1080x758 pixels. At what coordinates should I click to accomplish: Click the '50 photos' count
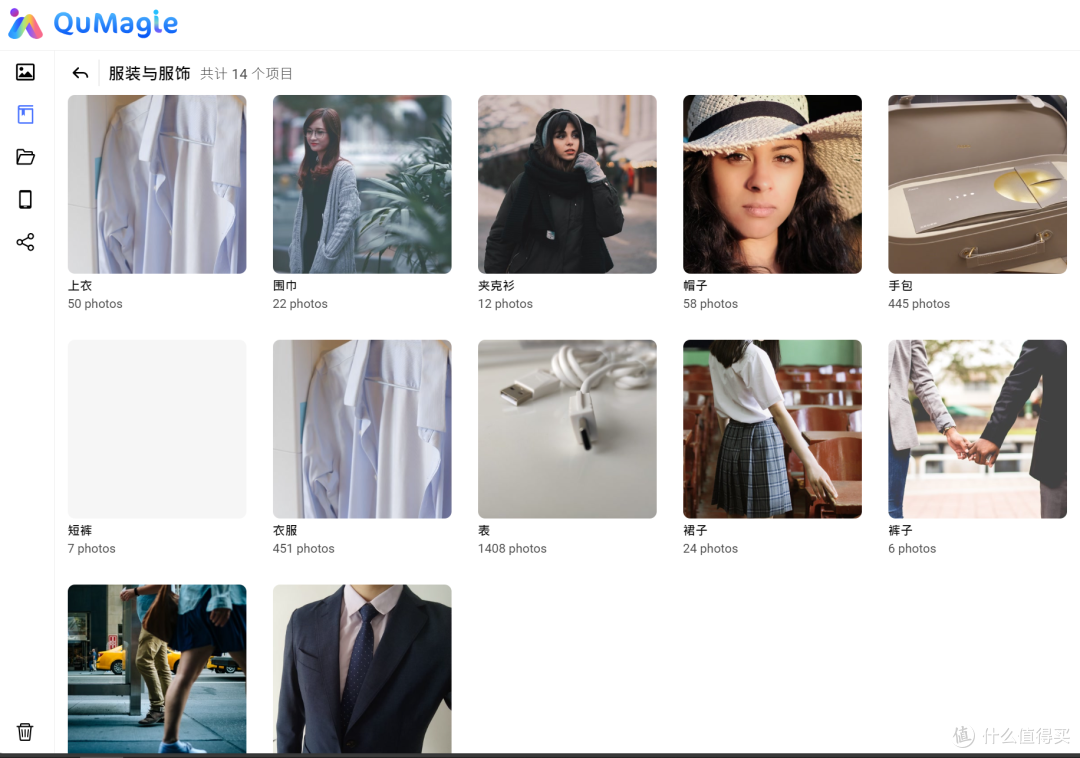[95, 304]
